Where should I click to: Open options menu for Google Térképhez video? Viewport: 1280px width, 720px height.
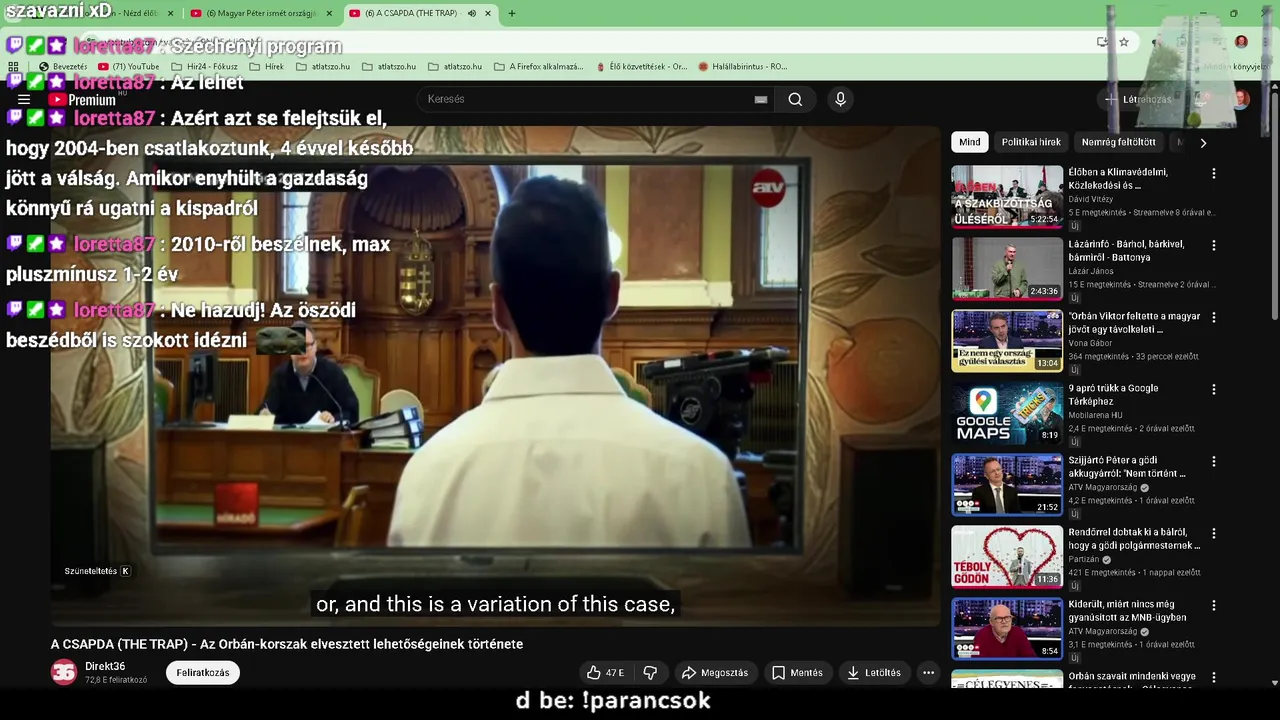click(1214, 389)
